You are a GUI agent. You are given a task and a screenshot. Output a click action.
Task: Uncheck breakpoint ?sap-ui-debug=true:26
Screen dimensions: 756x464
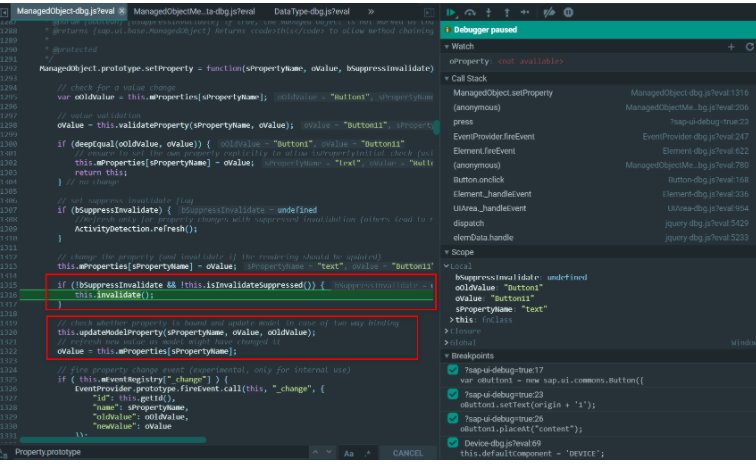click(452, 418)
